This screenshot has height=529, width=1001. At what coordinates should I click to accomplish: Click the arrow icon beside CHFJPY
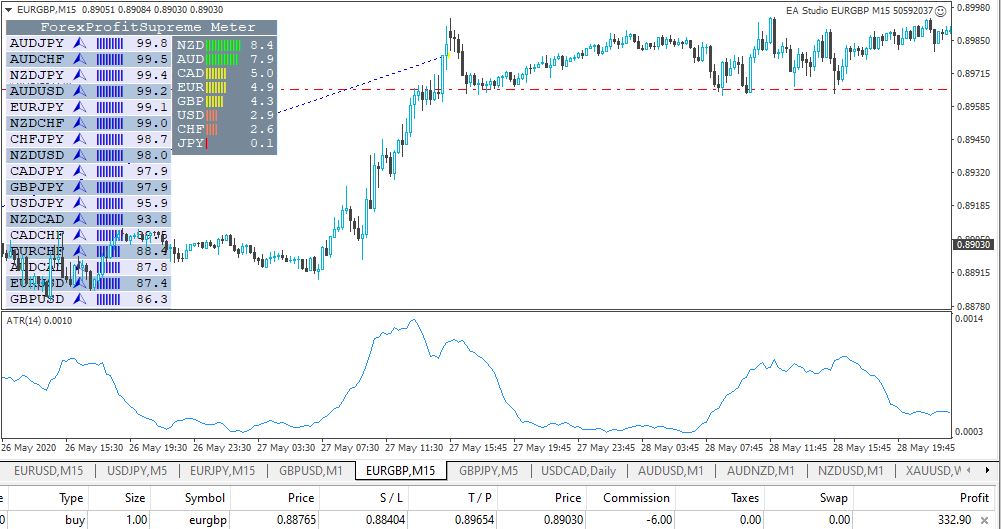click(x=81, y=139)
